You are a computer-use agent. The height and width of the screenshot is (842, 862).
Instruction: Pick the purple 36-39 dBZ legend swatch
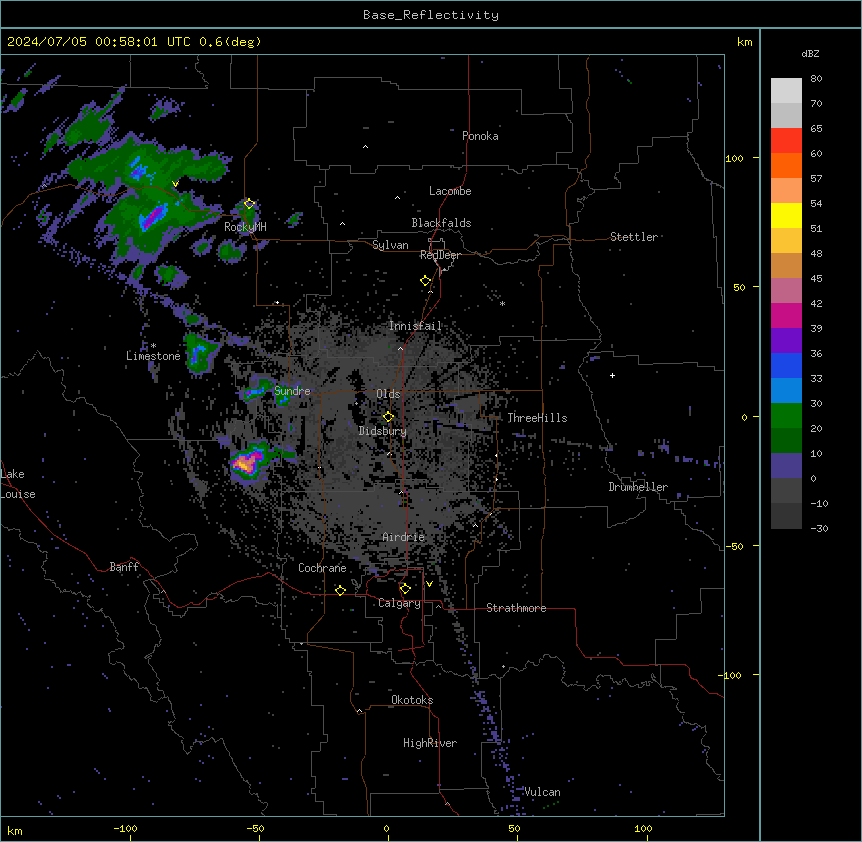coord(786,341)
